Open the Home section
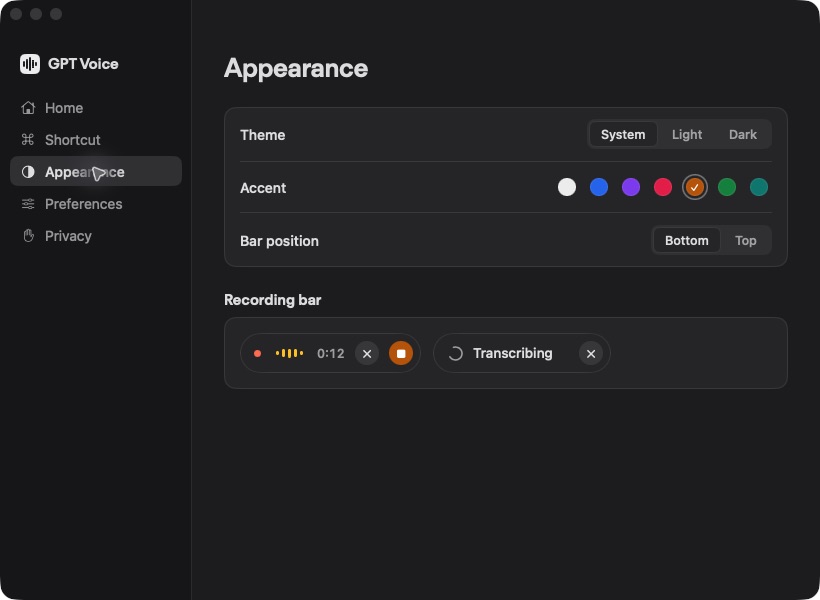Screen dimensions: 820x600 (x=96, y=108)
